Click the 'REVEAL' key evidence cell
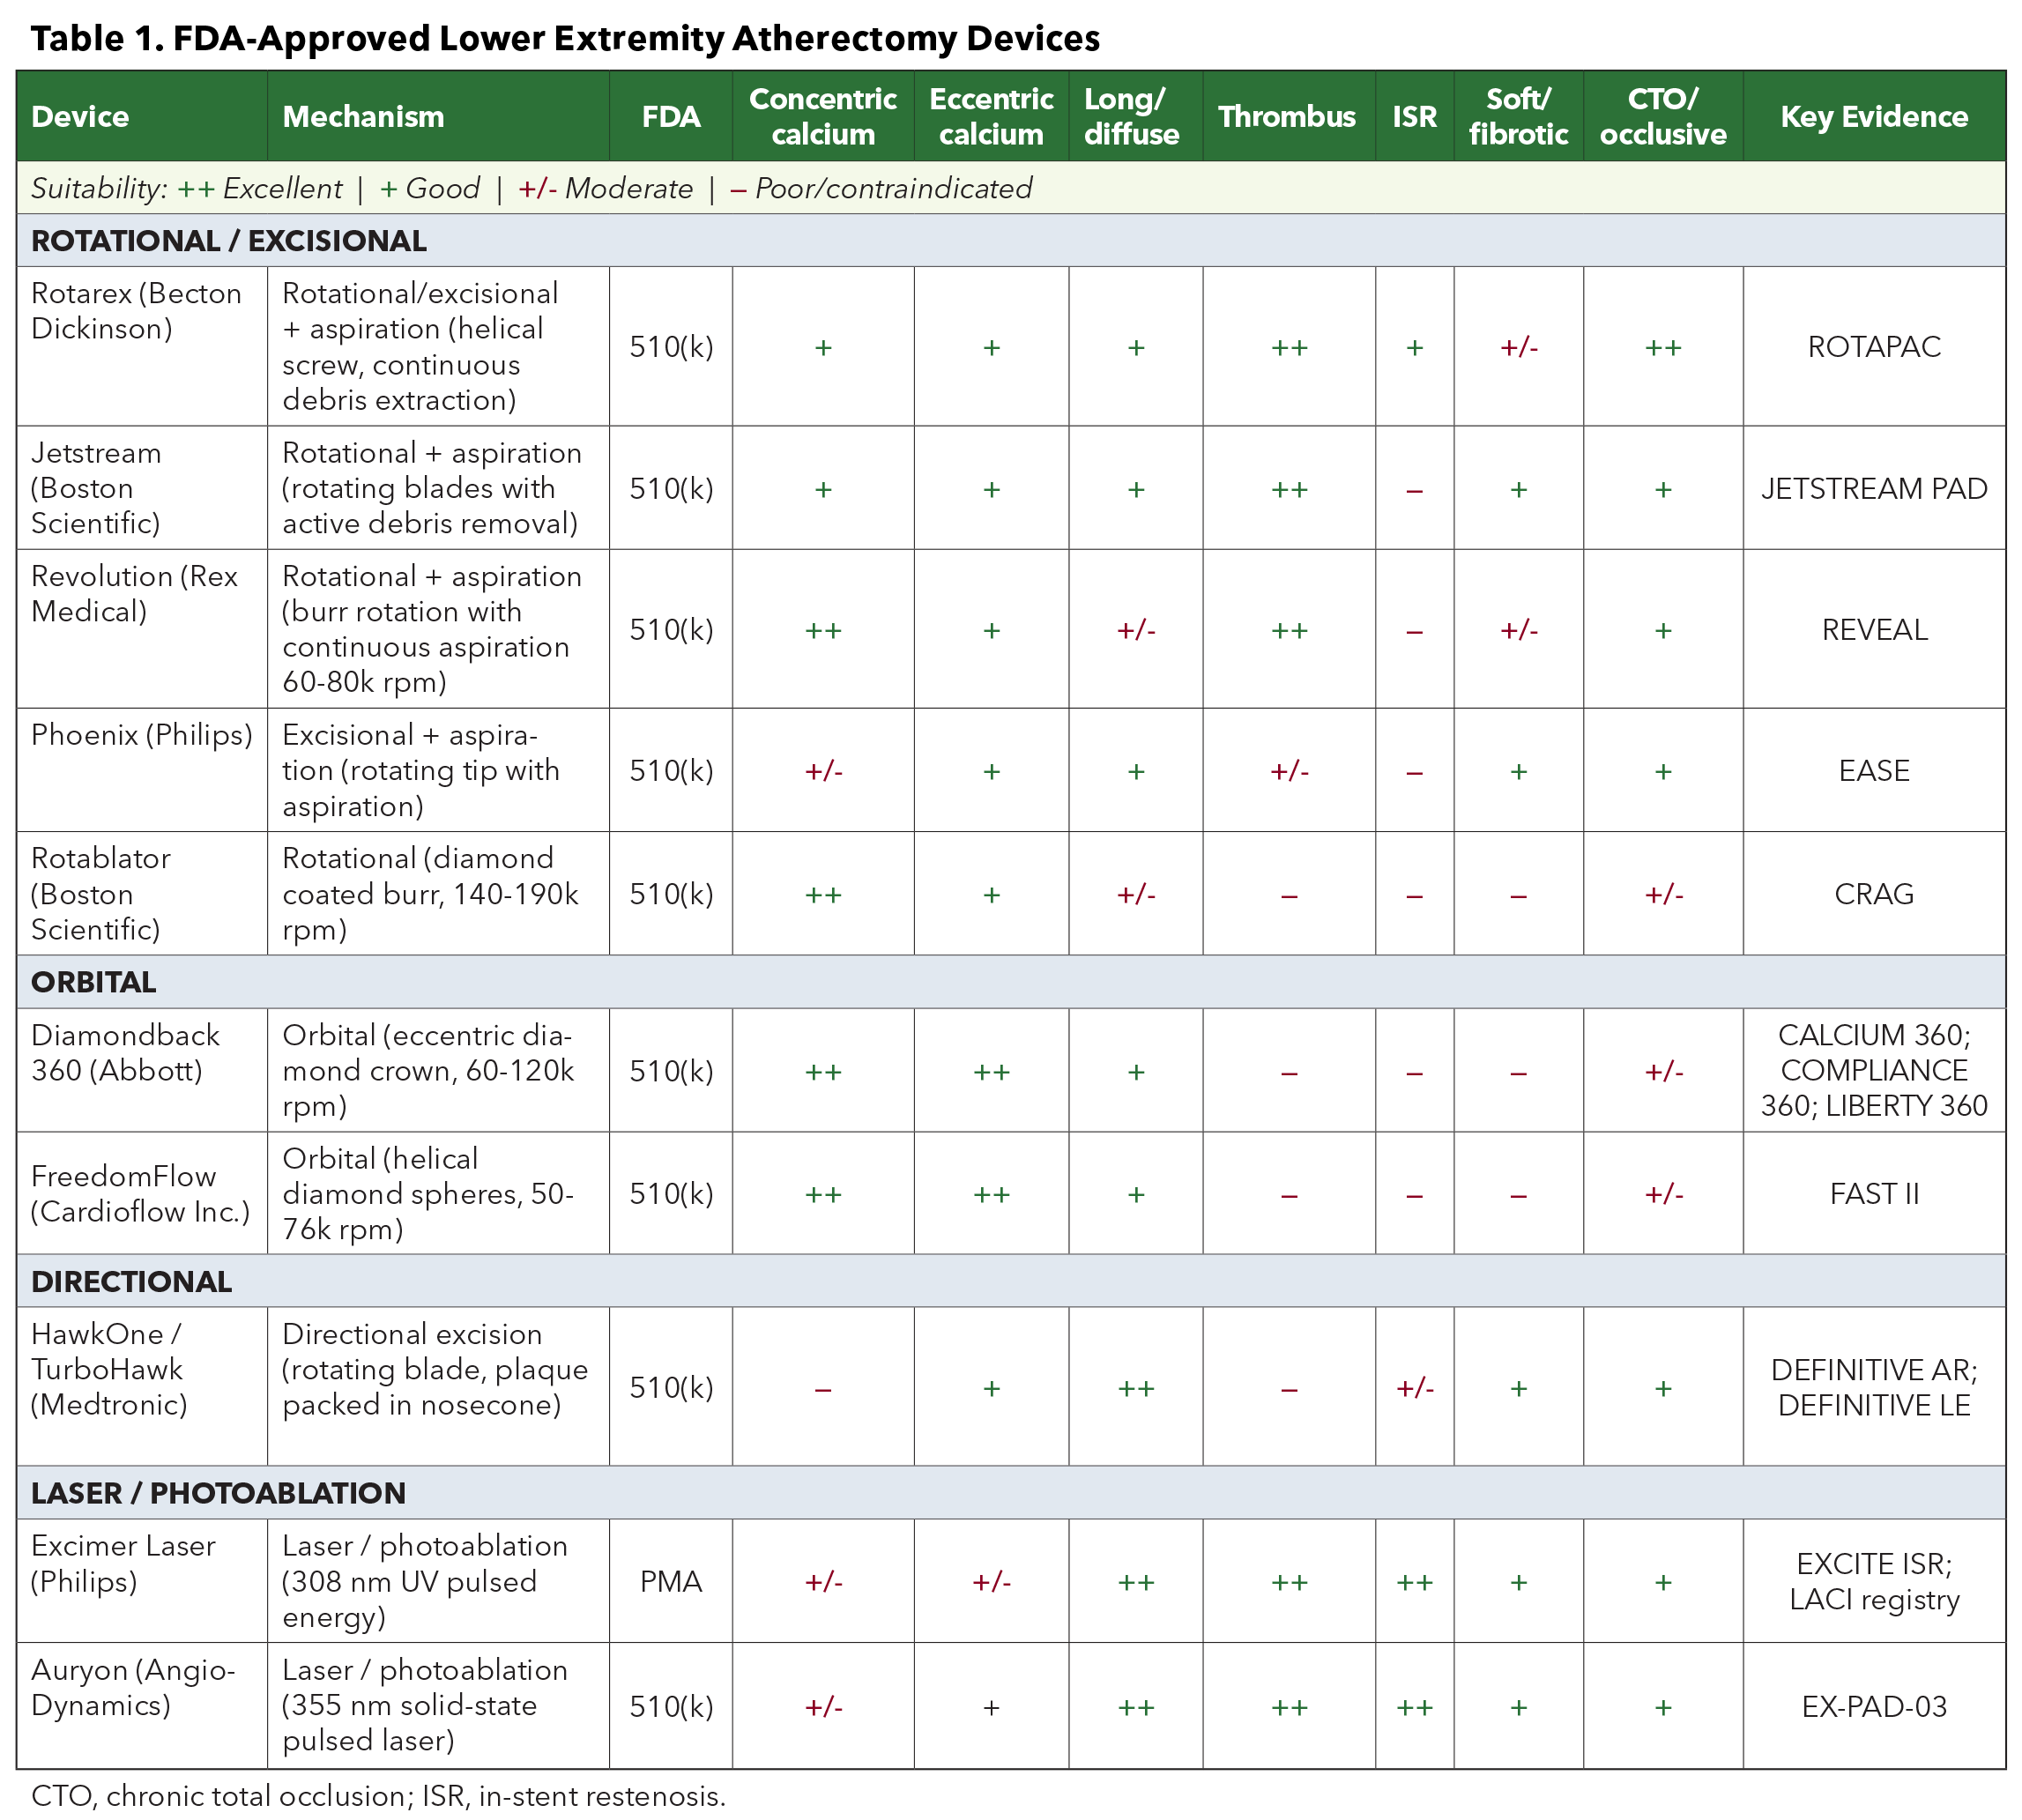2022x1820 pixels. 1874,630
